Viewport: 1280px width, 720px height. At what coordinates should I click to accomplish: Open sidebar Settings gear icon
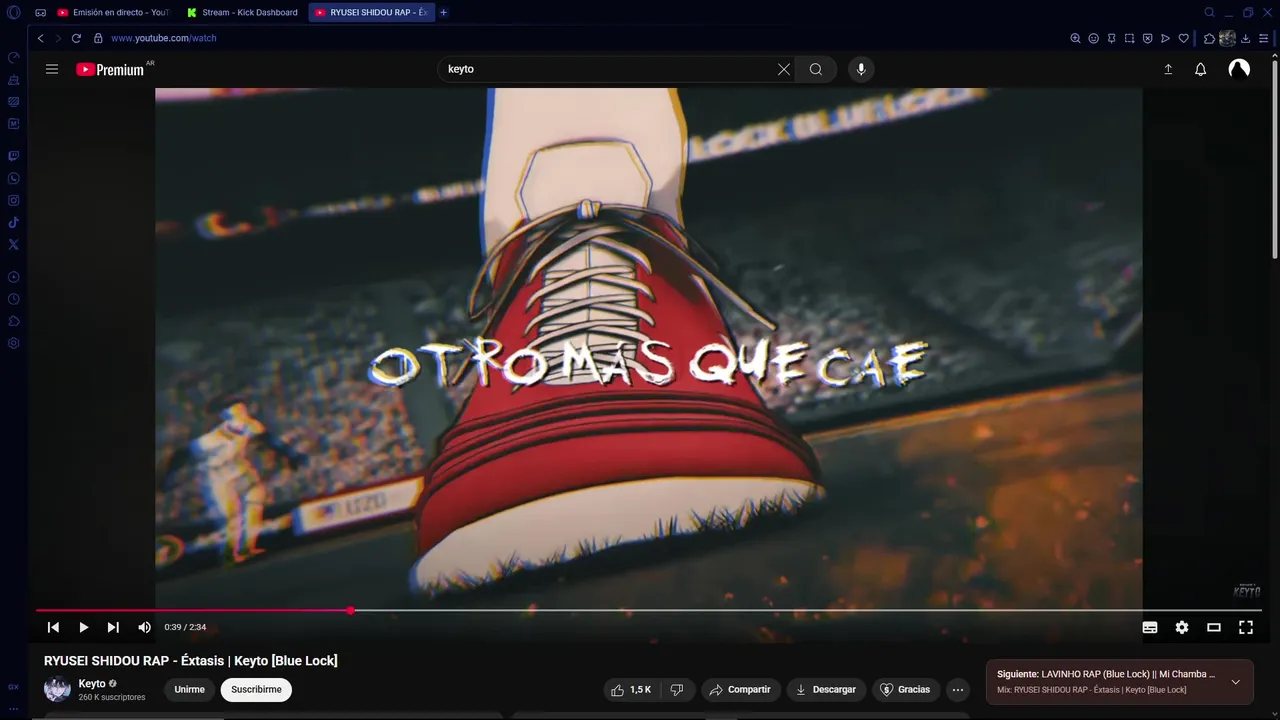[13, 343]
